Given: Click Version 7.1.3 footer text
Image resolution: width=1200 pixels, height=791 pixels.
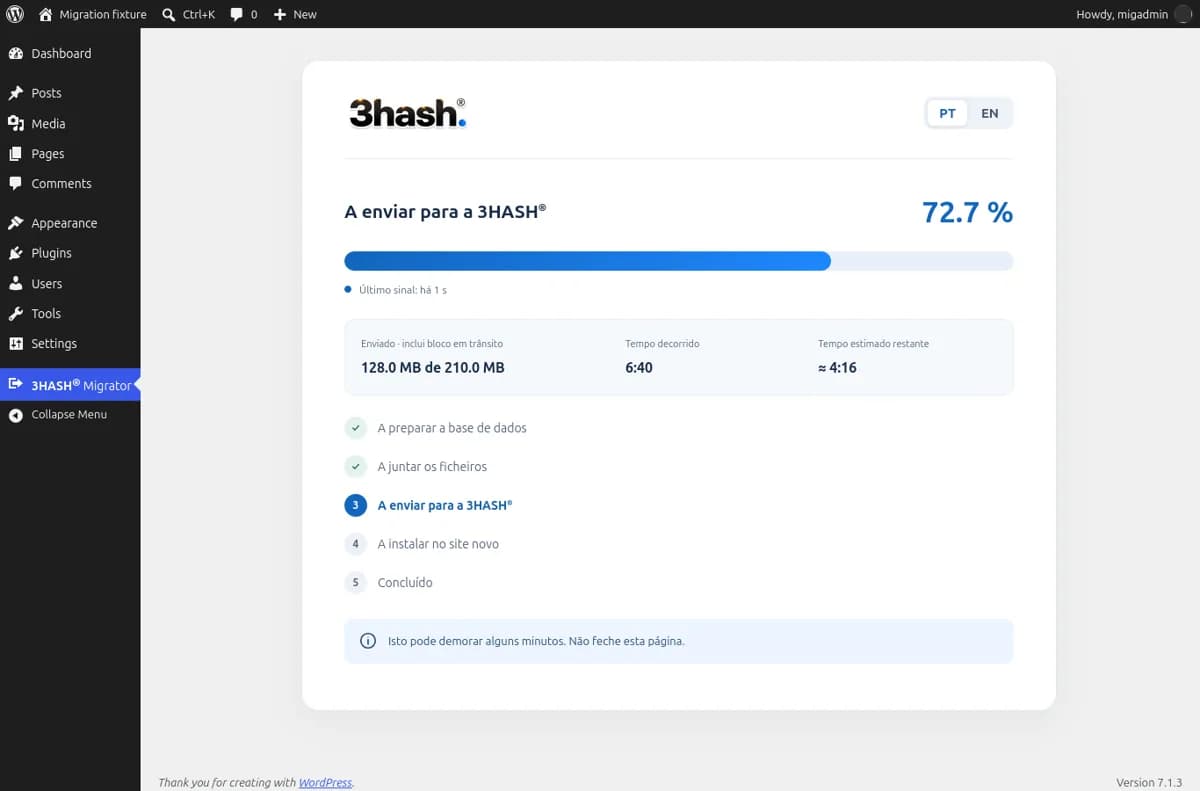Looking at the screenshot, I should pyautogui.click(x=1149, y=782).
